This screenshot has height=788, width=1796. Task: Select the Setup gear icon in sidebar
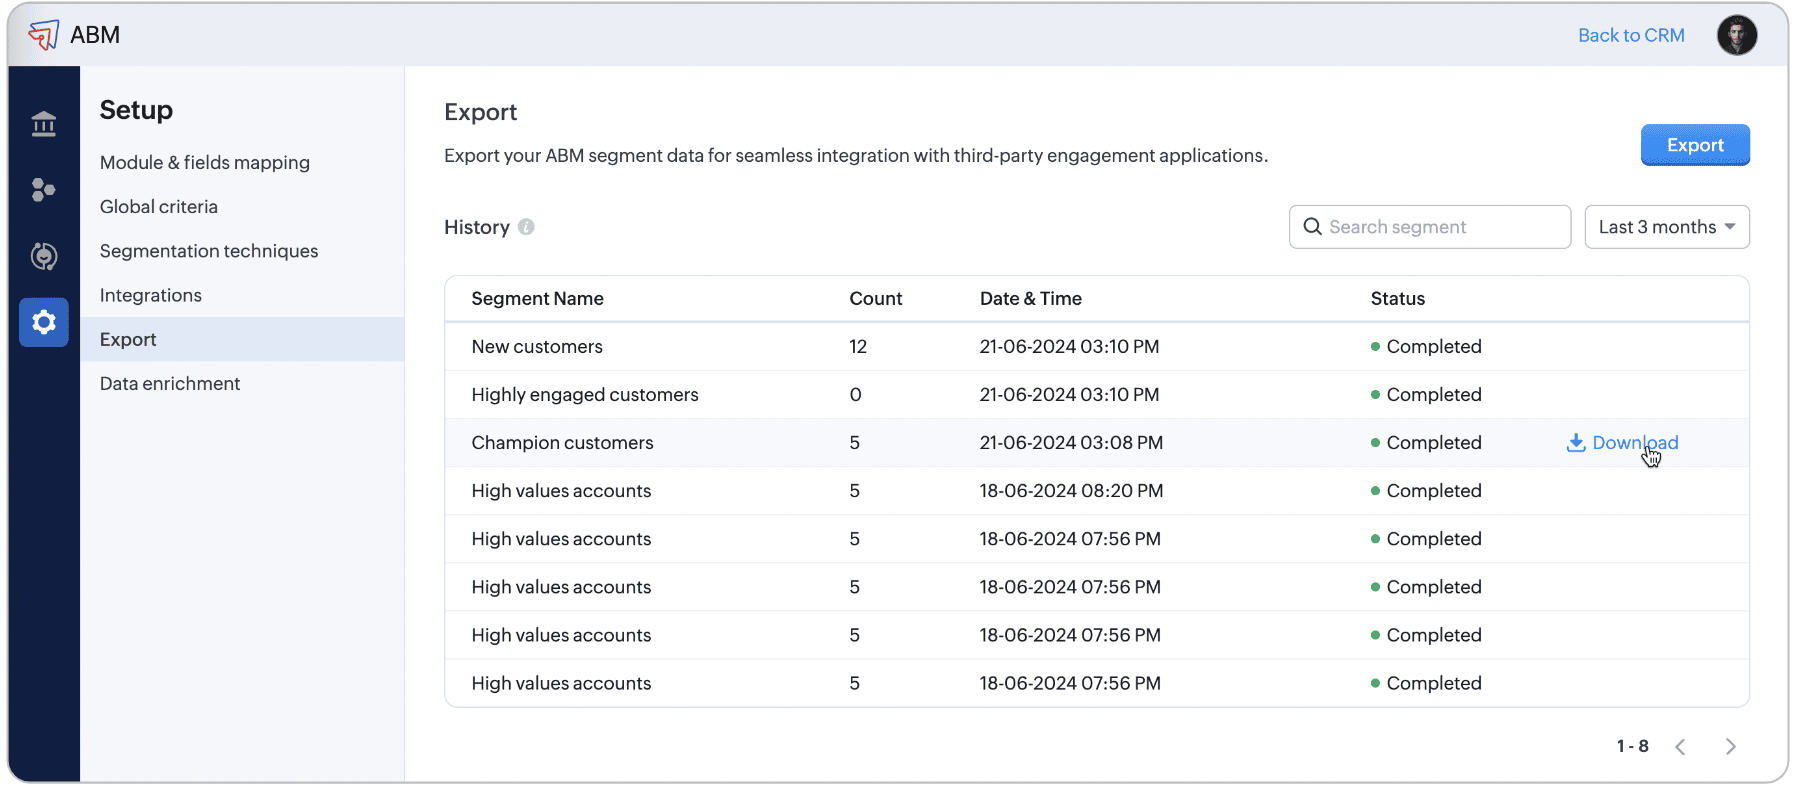[x=44, y=322]
